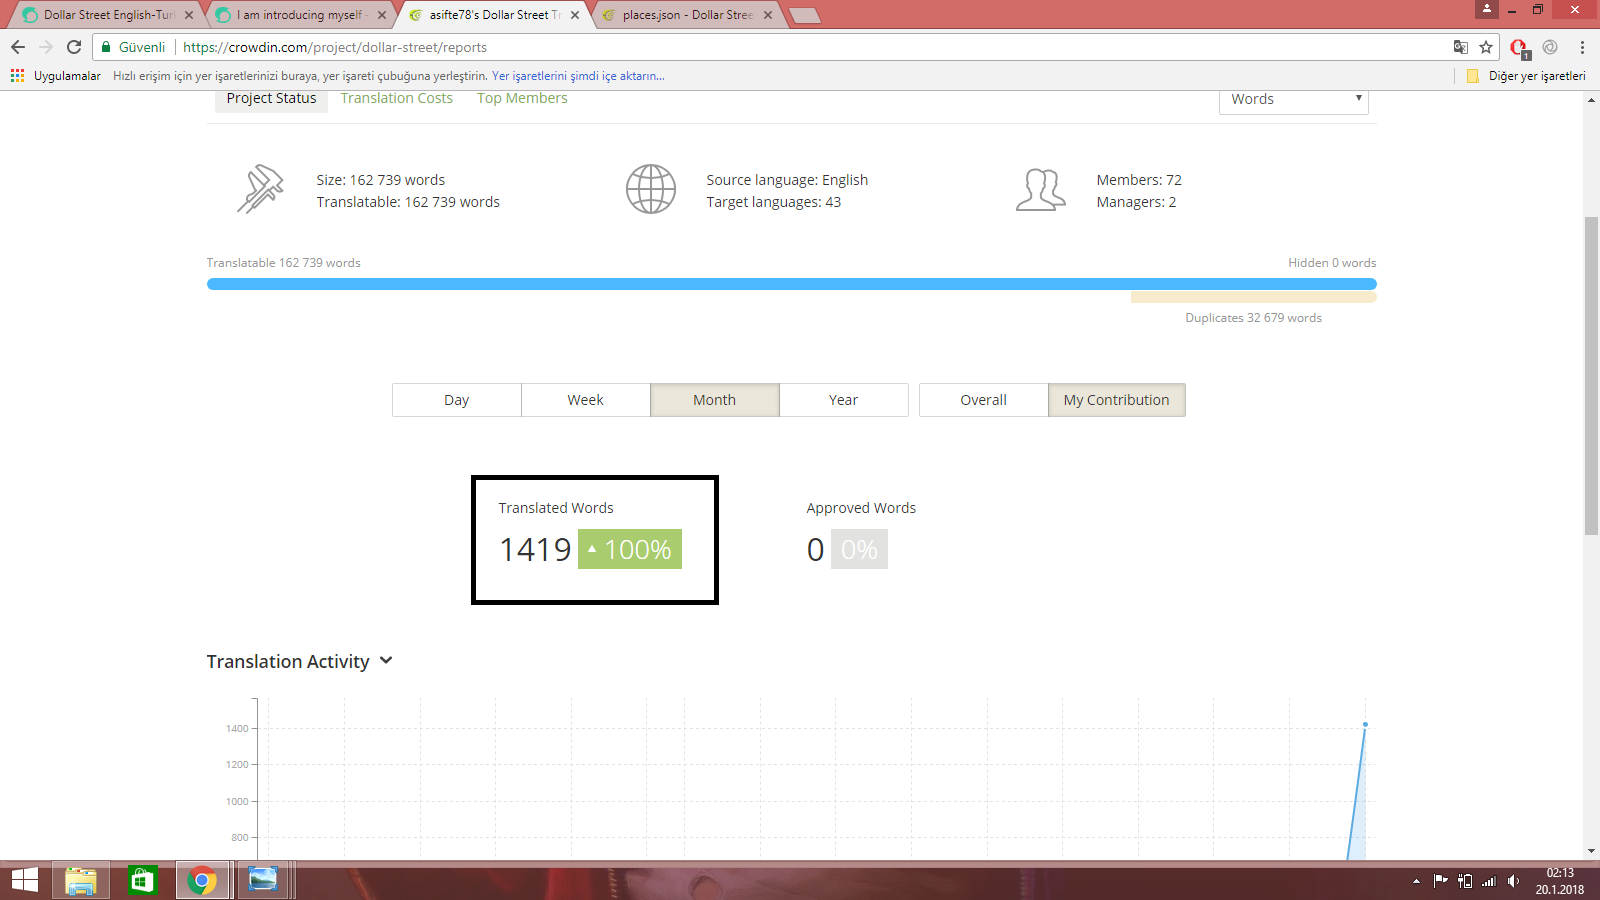Click 'Yer işaretlerini şimdi içe aktarın' link
Image resolution: width=1600 pixels, height=900 pixels.
point(578,76)
